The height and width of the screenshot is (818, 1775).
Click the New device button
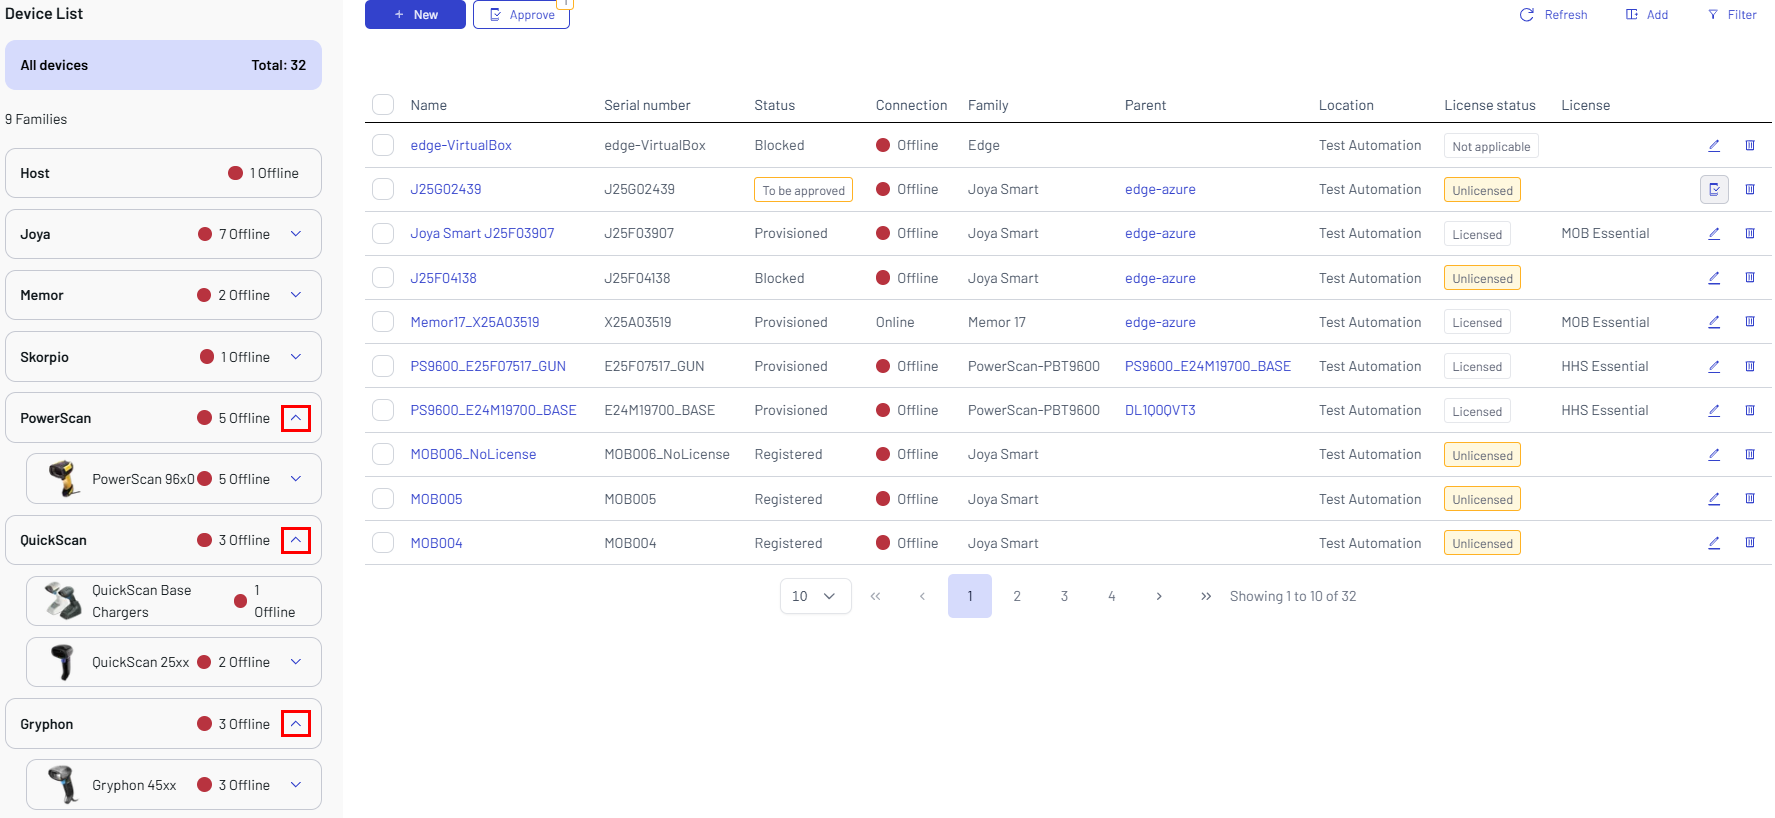415,15
